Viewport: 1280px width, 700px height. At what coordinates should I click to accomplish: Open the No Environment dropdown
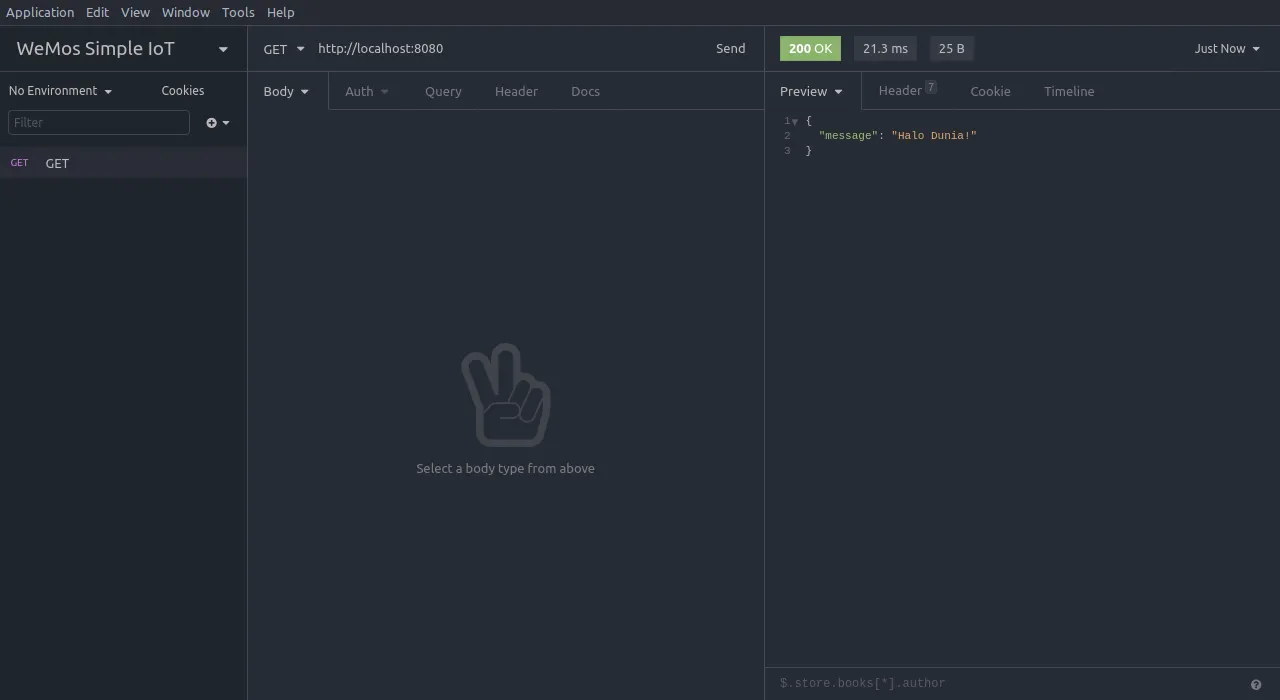[60, 91]
